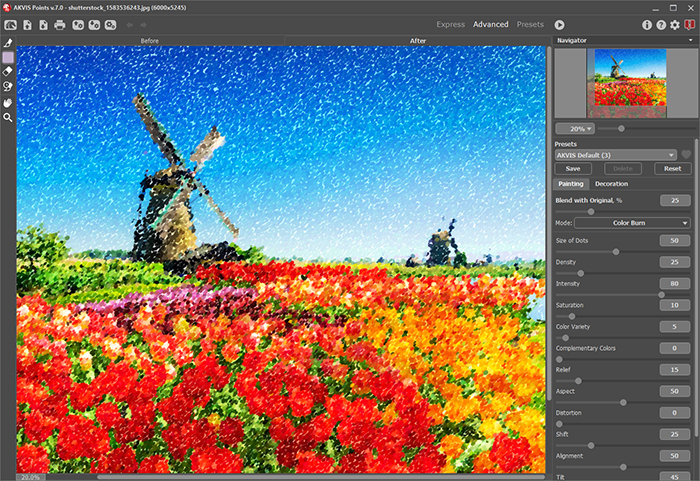
Task: Switch to Express mode
Action: pyautogui.click(x=450, y=24)
